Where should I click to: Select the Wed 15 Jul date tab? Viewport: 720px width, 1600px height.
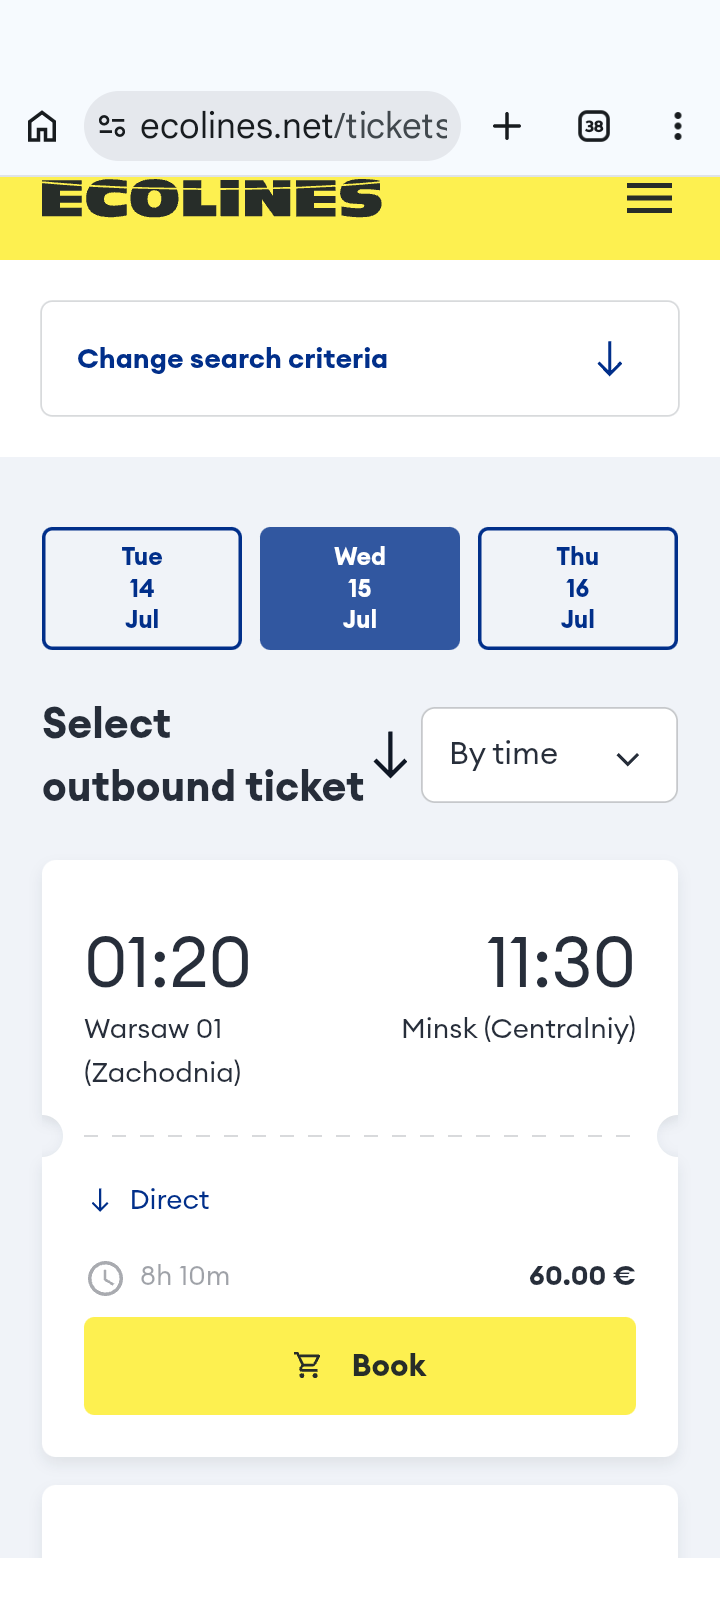tap(360, 588)
